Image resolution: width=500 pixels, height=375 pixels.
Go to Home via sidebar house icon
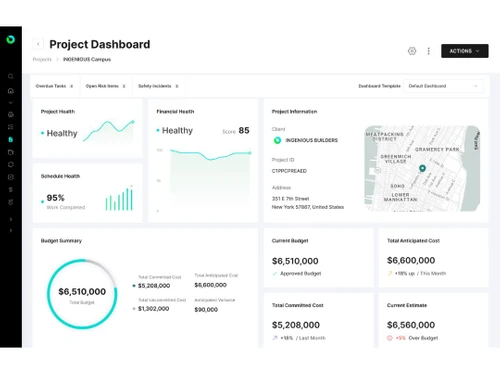coord(11,91)
